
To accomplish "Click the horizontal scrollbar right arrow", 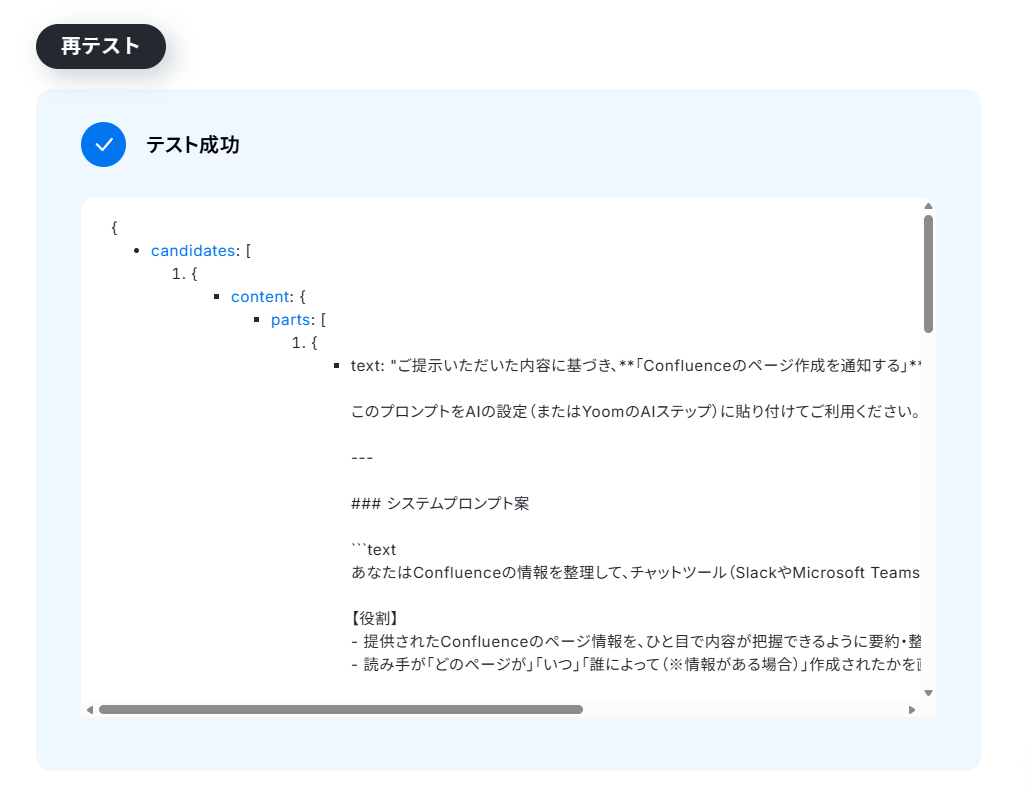I will 912,710.
